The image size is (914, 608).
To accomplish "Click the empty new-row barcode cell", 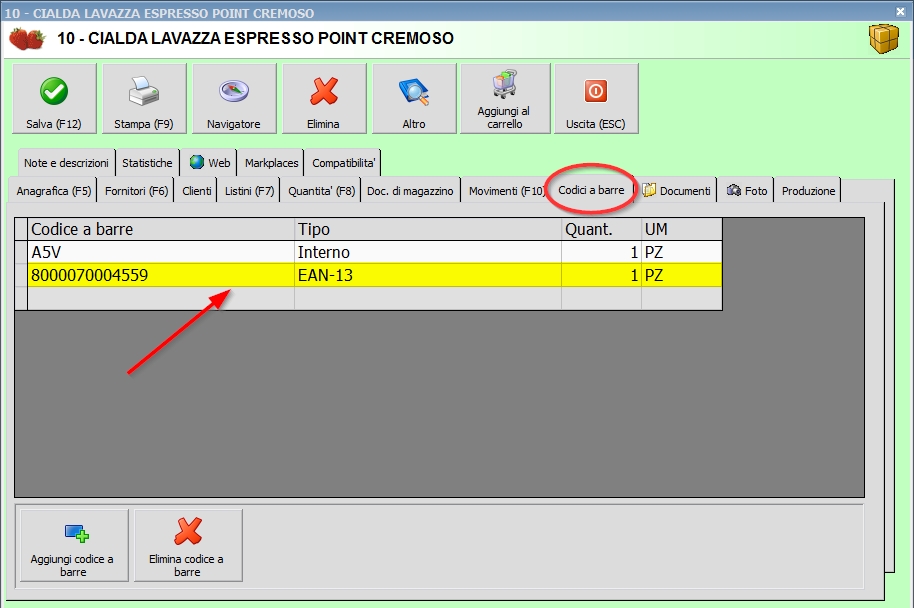I will pyautogui.click(x=161, y=298).
